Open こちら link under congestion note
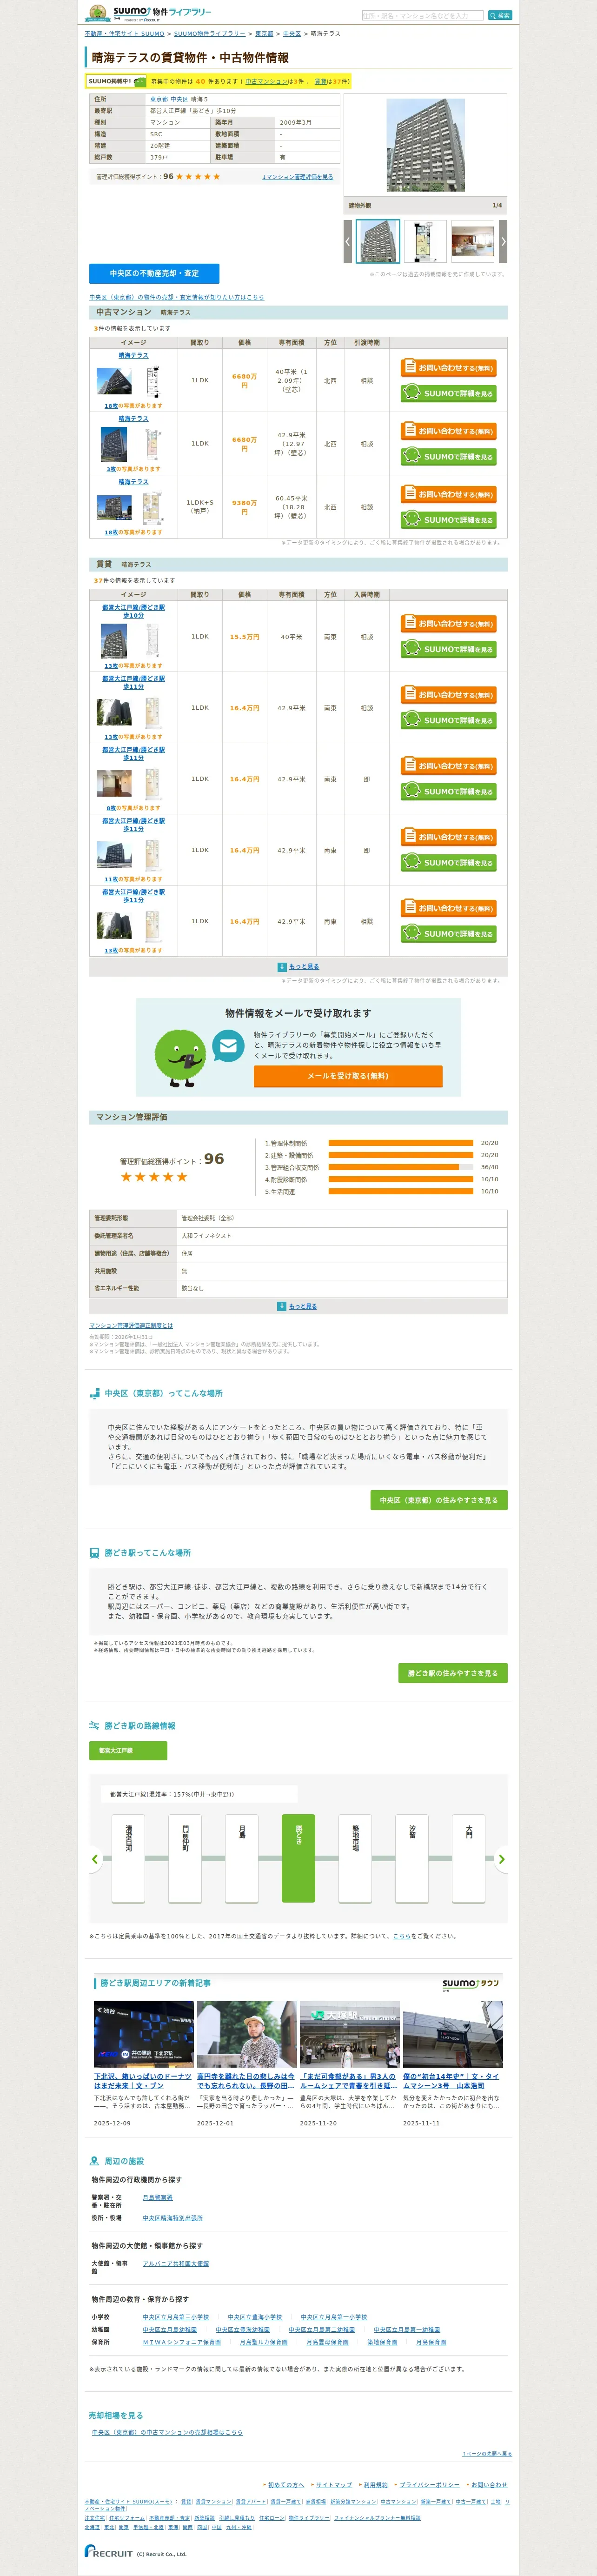This screenshot has width=597, height=2576. pos(402,1936)
